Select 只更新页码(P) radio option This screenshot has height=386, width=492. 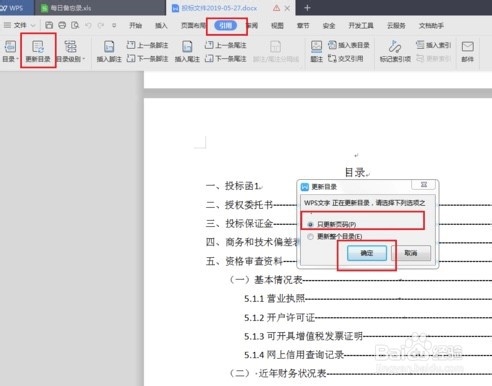332,224
